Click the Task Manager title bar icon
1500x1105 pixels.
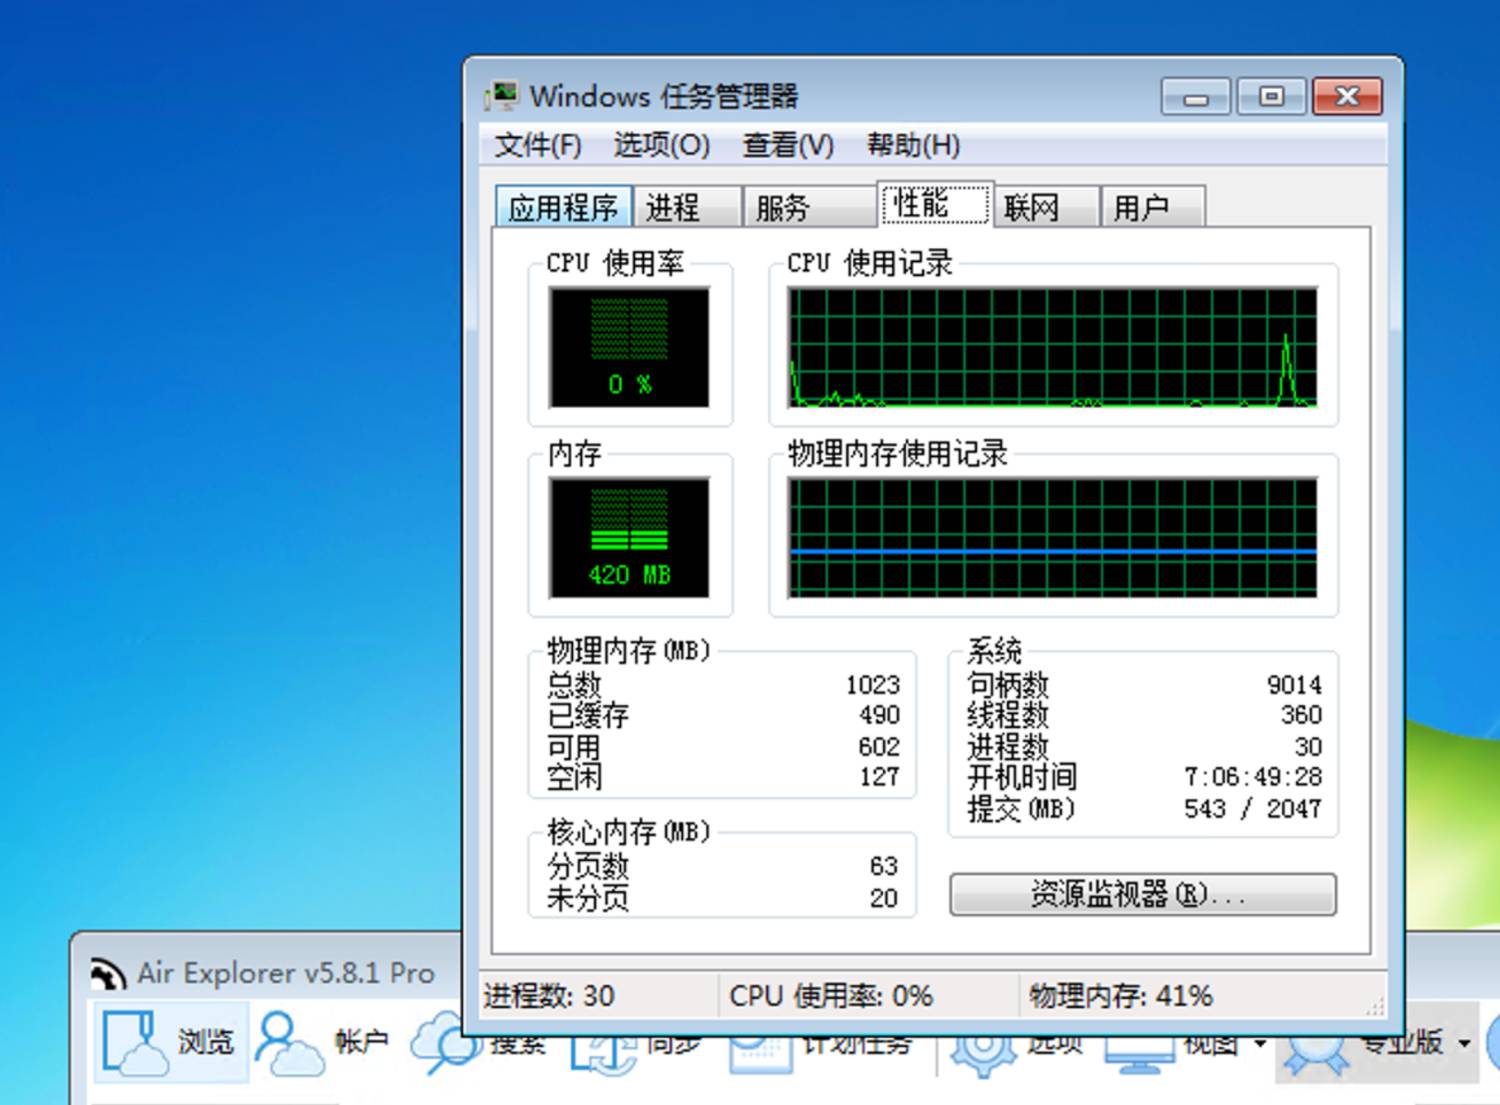pyautogui.click(x=503, y=96)
